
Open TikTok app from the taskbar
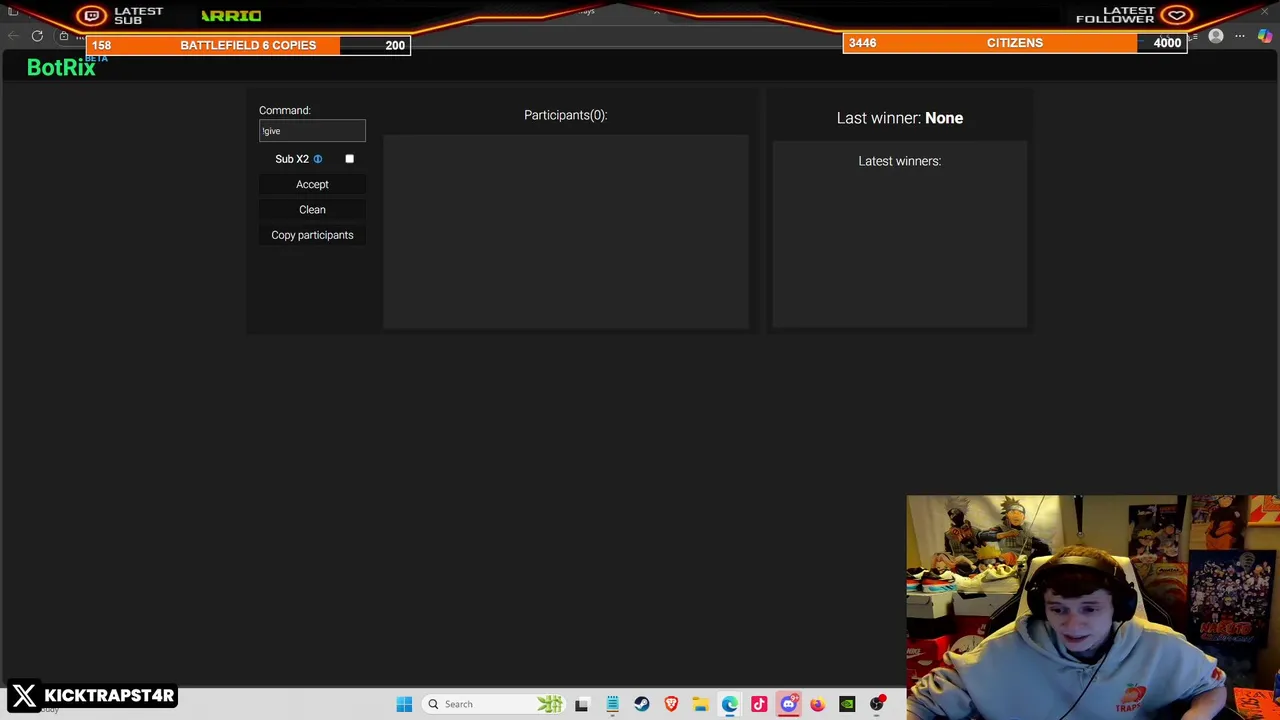pos(759,704)
